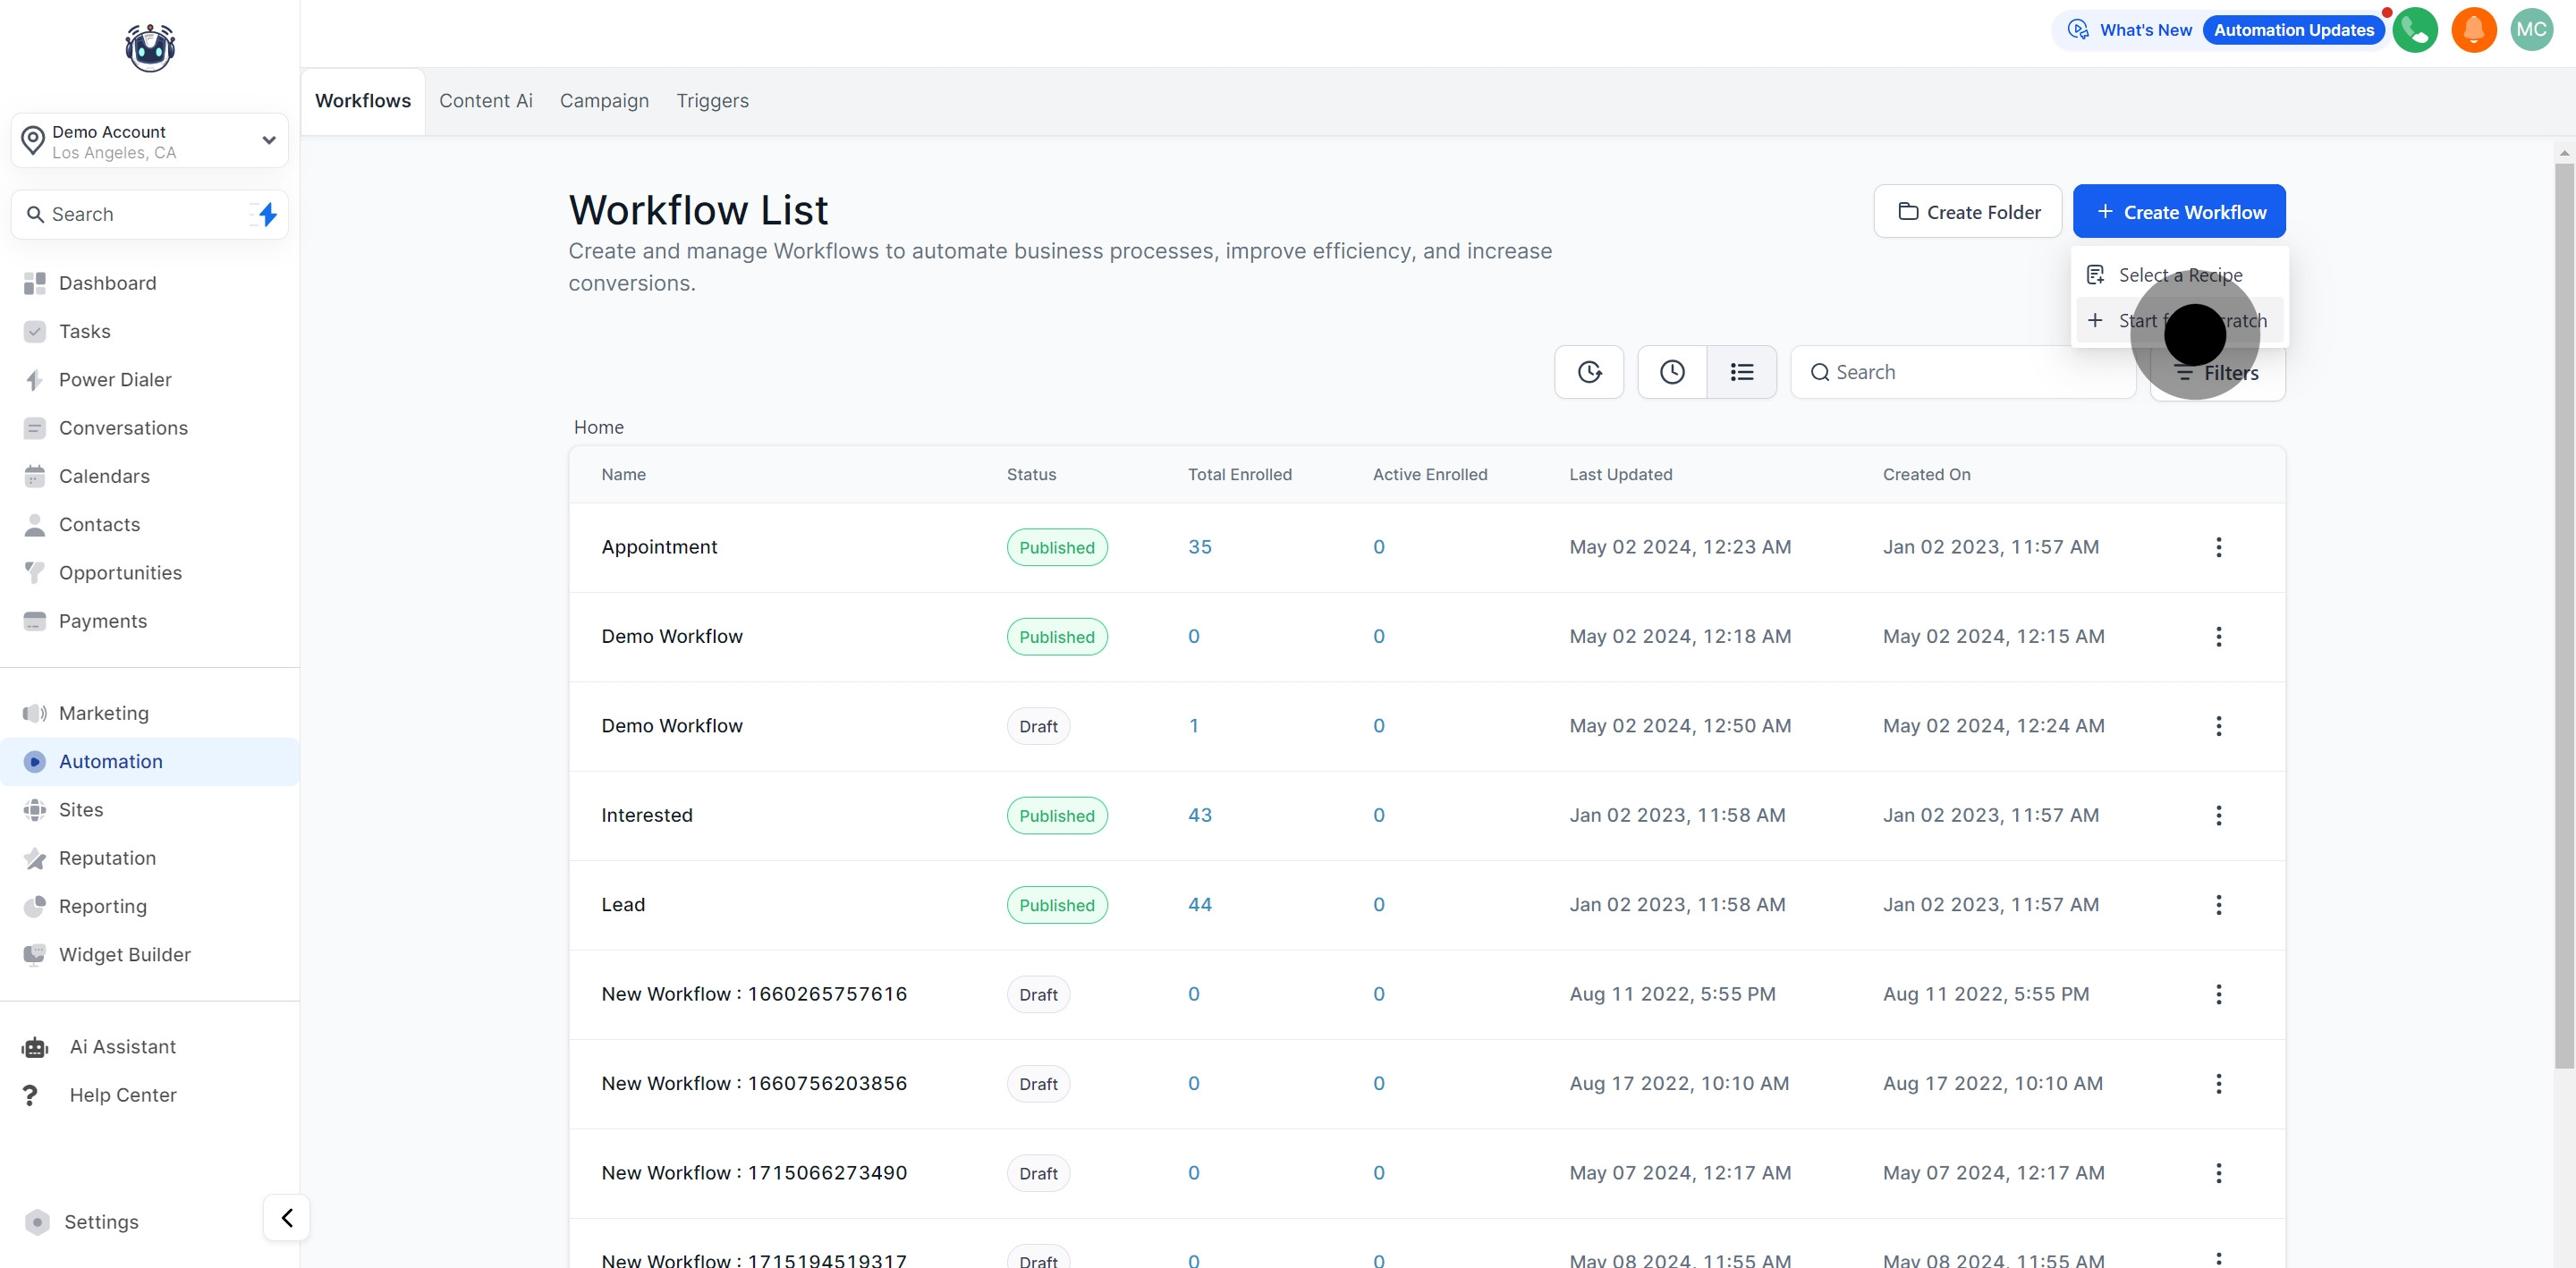The height and width of the screenshot is (1268, 2576).
Task: Open the orange notifications bell
Action: pyautogui.click(x=2474, y=30)
